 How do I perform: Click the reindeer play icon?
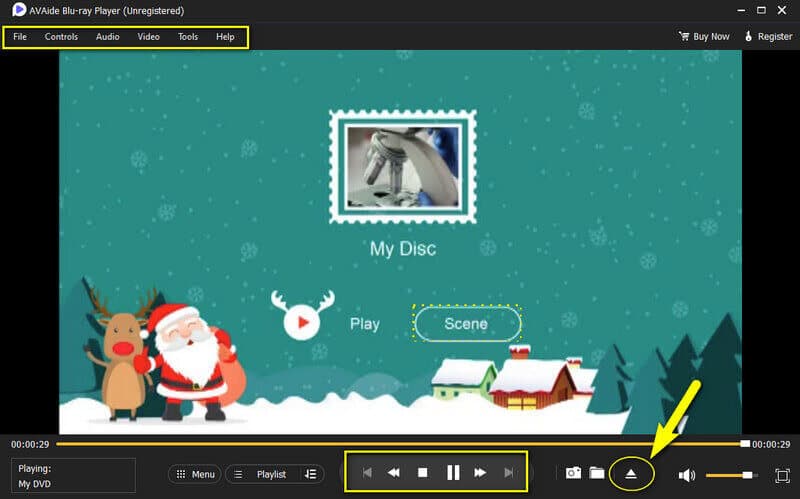pyautogui.click(x=302, y=315)
